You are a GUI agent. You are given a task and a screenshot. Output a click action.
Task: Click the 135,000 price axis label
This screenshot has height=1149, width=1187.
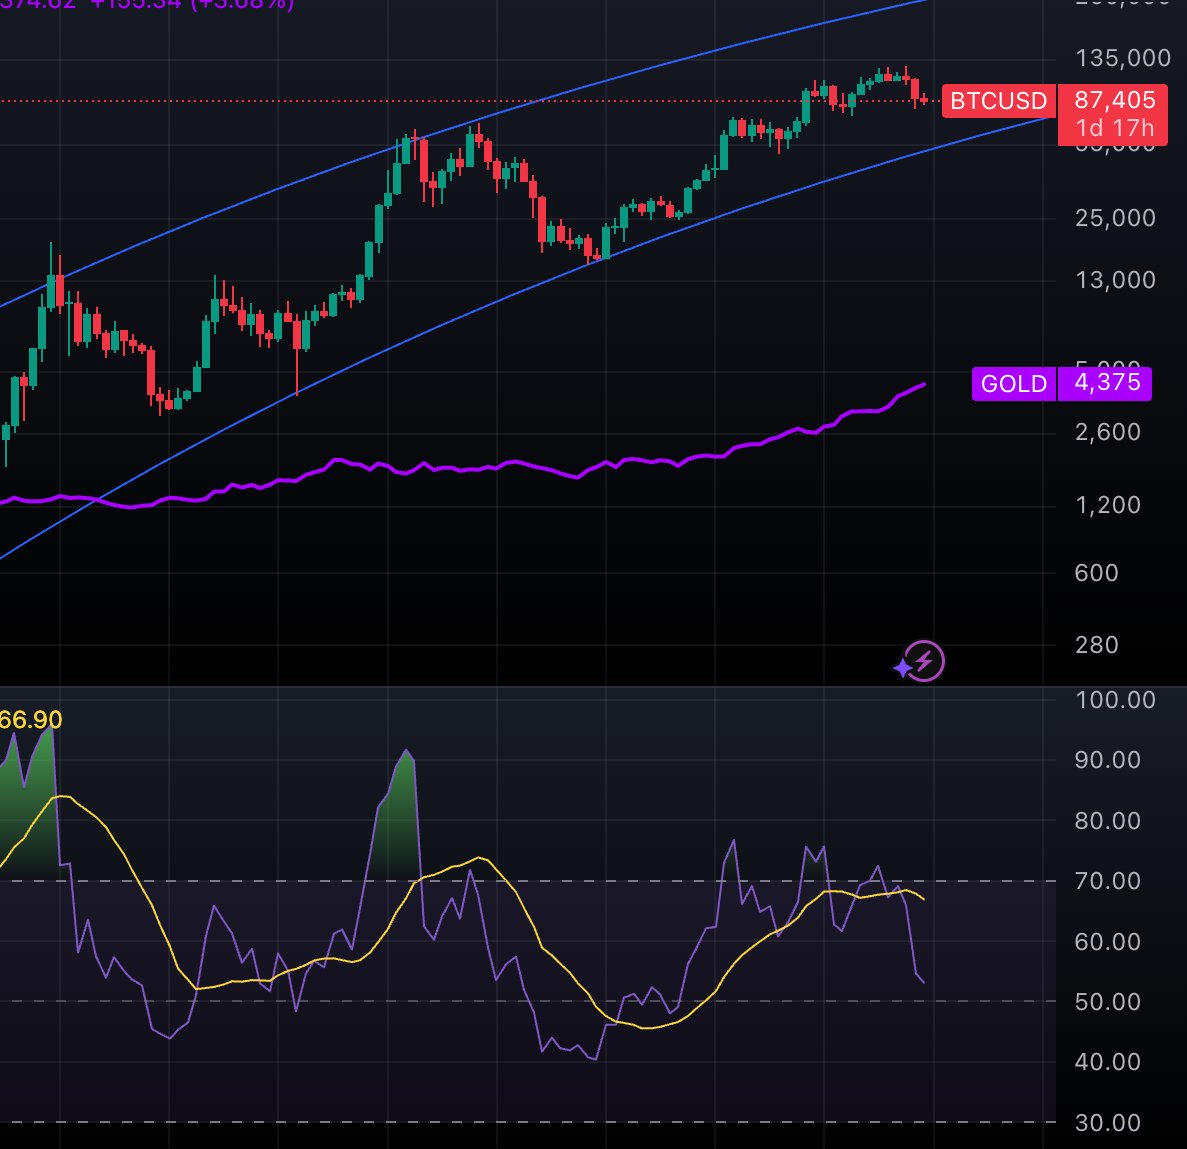coord(1123,58)
